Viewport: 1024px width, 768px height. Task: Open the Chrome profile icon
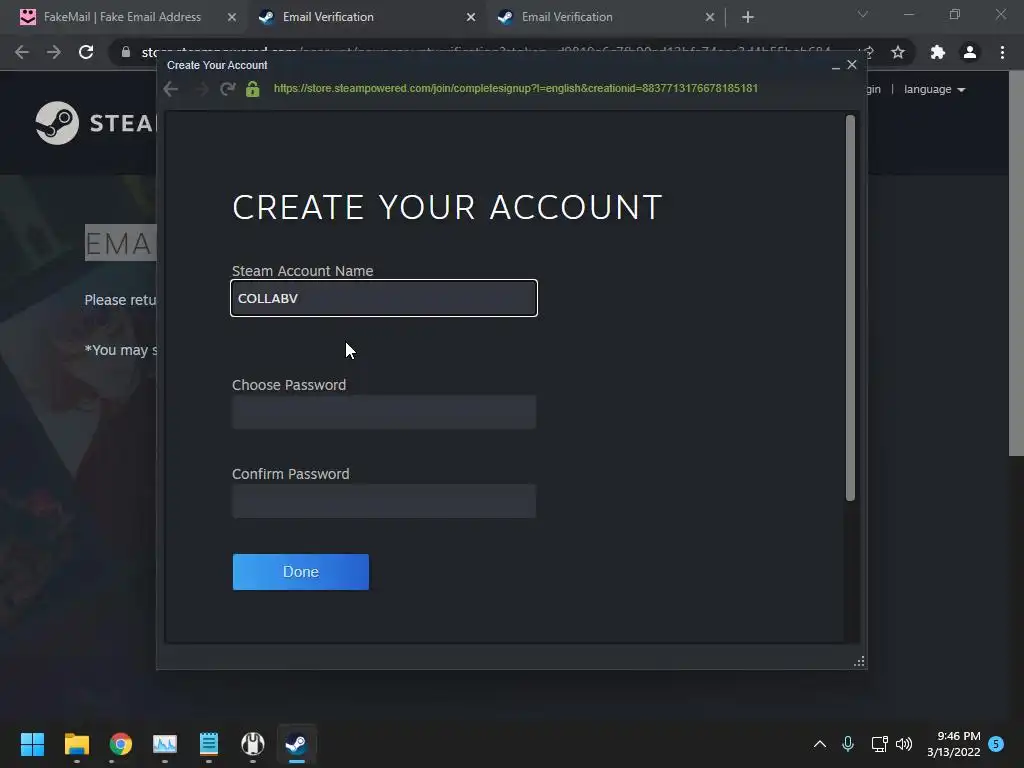[x=970, y=52]
